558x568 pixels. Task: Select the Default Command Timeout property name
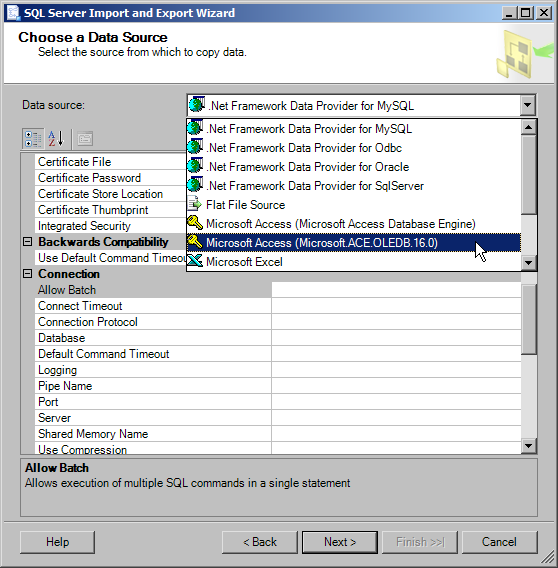pos(153,354)
